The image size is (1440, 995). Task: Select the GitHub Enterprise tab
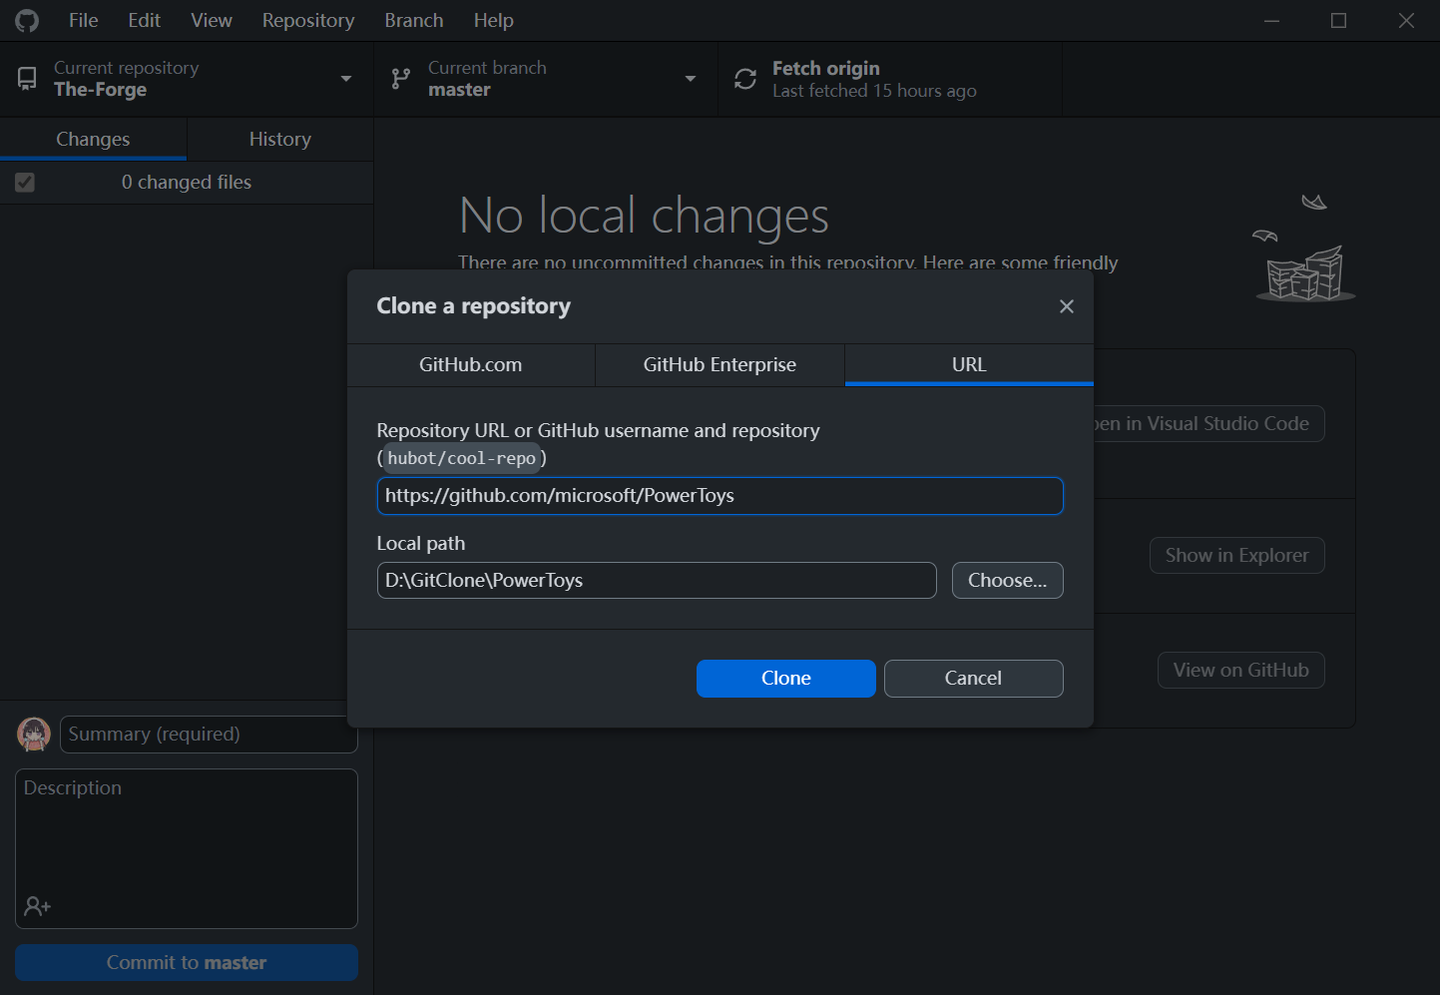tap(720, 365)
